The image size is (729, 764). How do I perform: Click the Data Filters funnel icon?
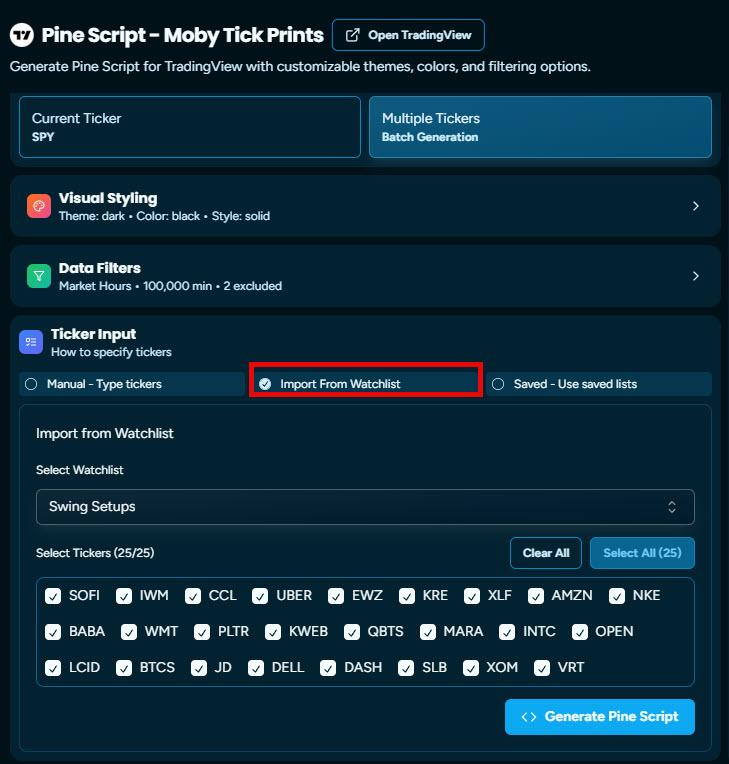[39, 276]
